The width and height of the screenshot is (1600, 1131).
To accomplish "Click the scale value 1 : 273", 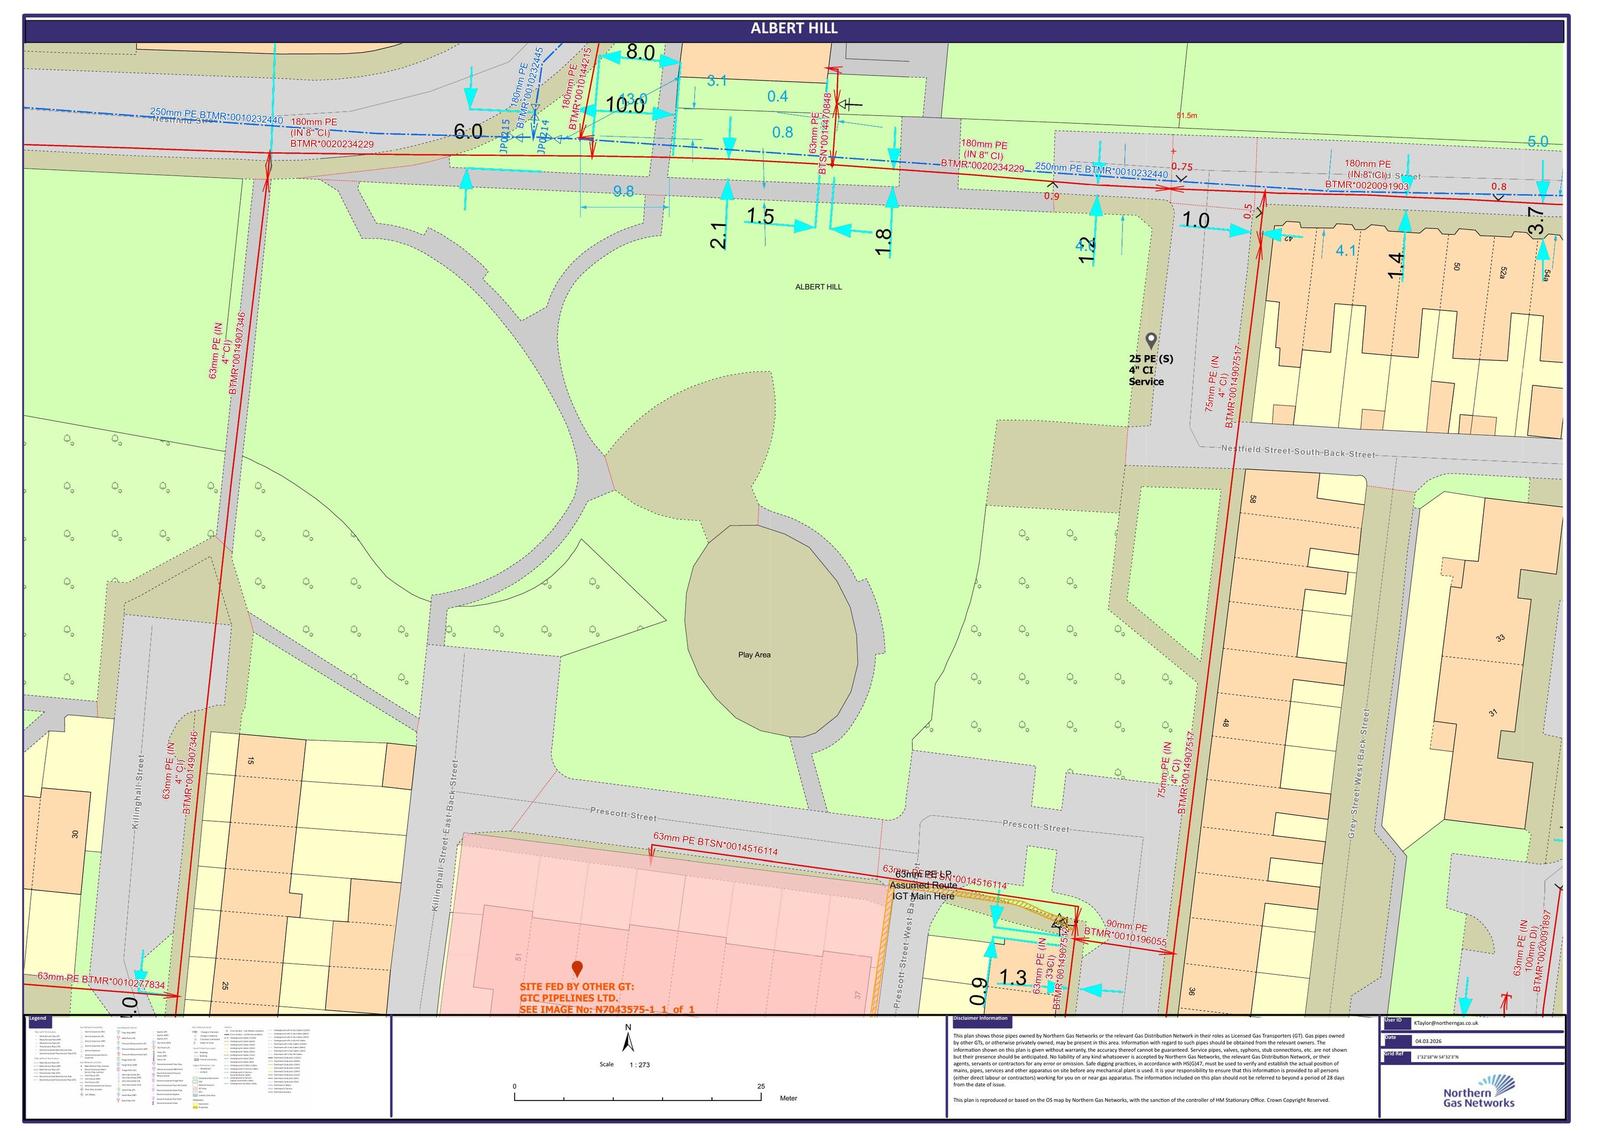I will pos(639,1065).
